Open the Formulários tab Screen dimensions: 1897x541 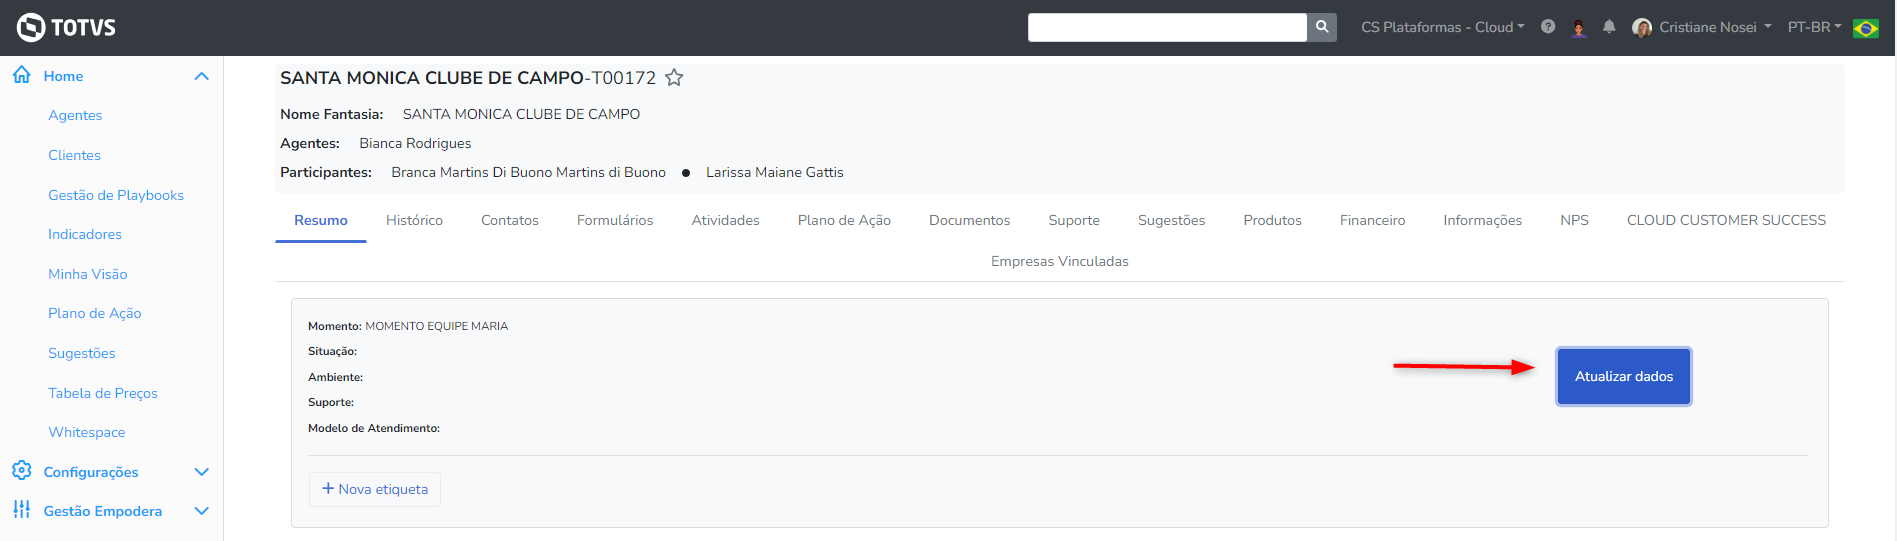pyautogui.click(x=615, y=220)
